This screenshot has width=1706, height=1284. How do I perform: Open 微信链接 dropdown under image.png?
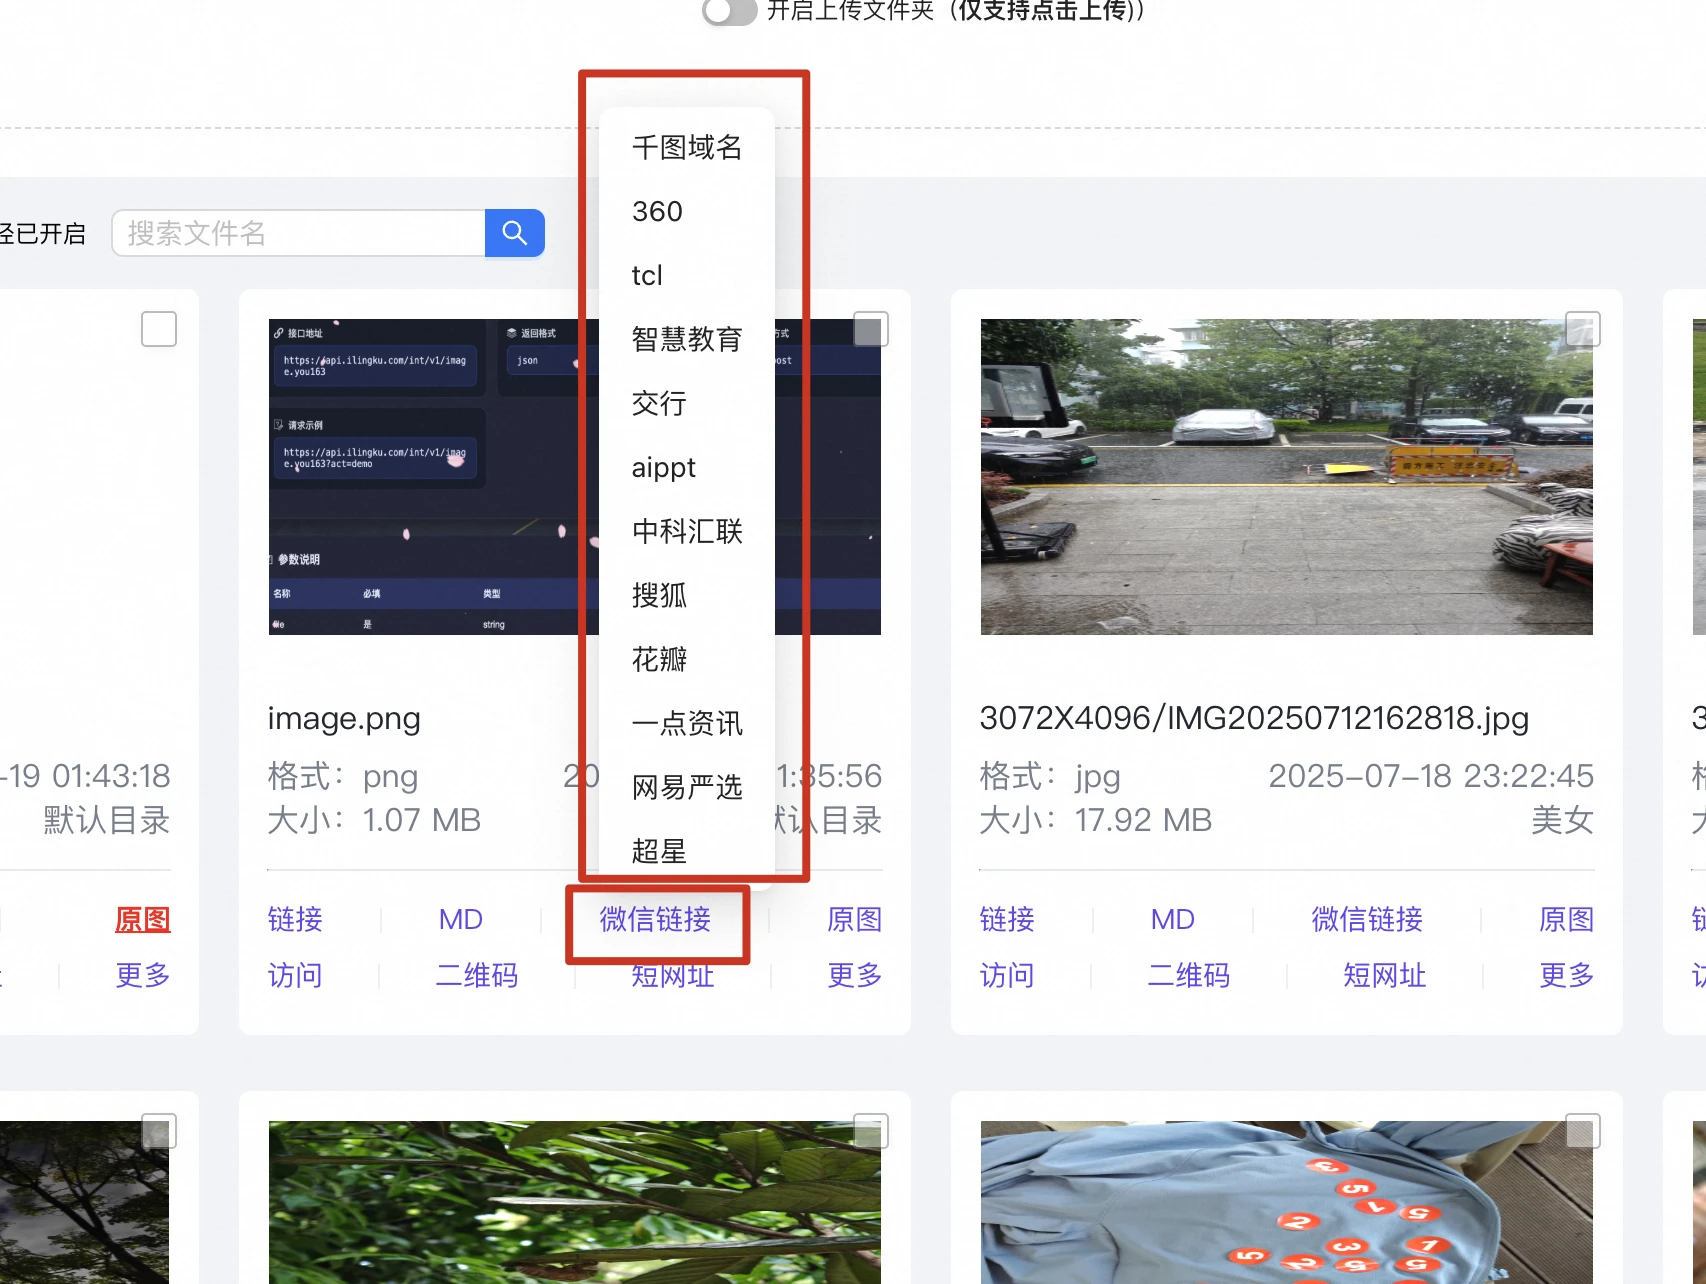point(655,919)
